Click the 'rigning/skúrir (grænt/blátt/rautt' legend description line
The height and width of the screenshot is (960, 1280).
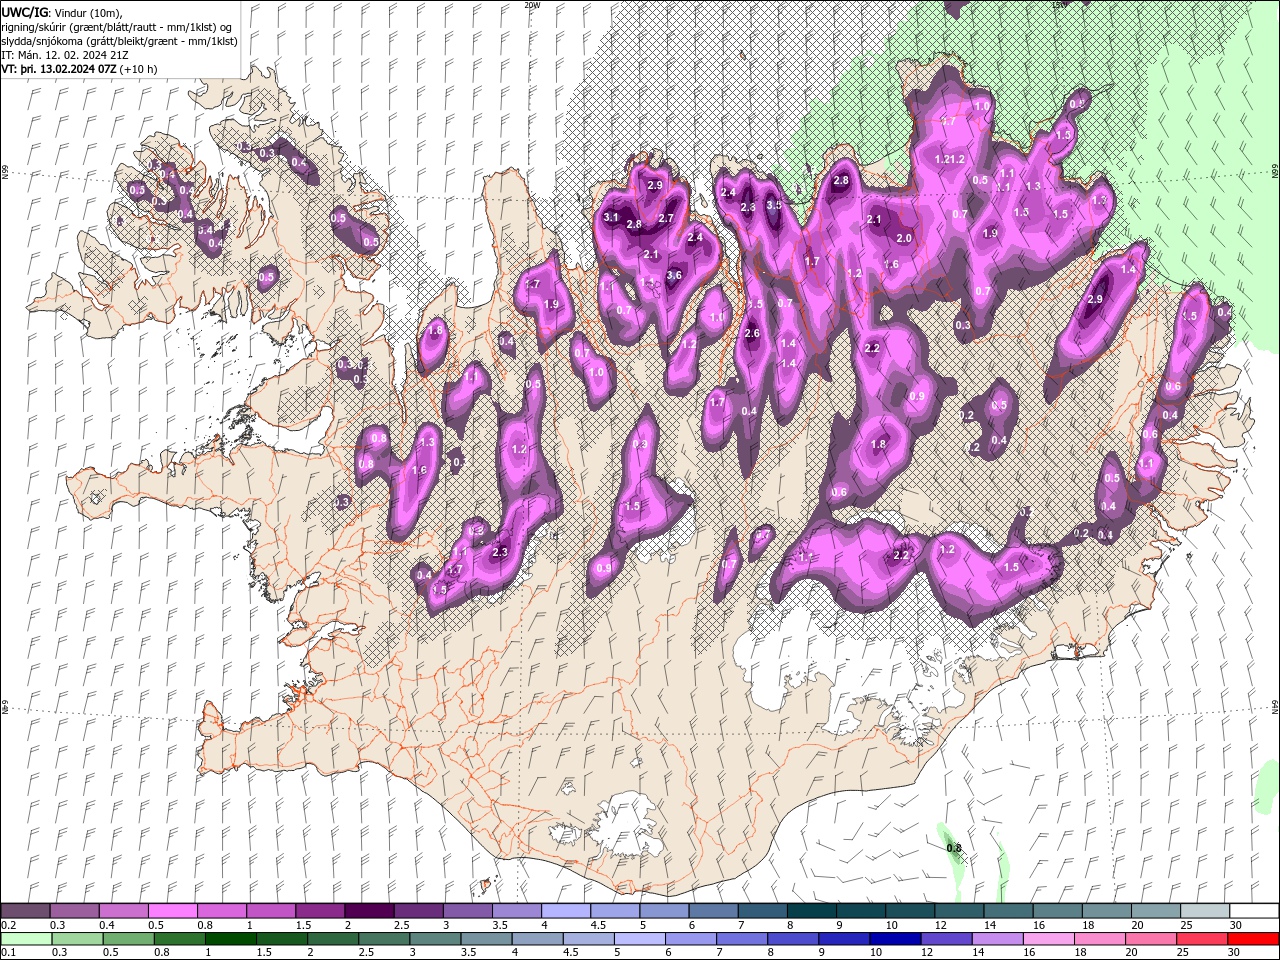coord(117,26)
